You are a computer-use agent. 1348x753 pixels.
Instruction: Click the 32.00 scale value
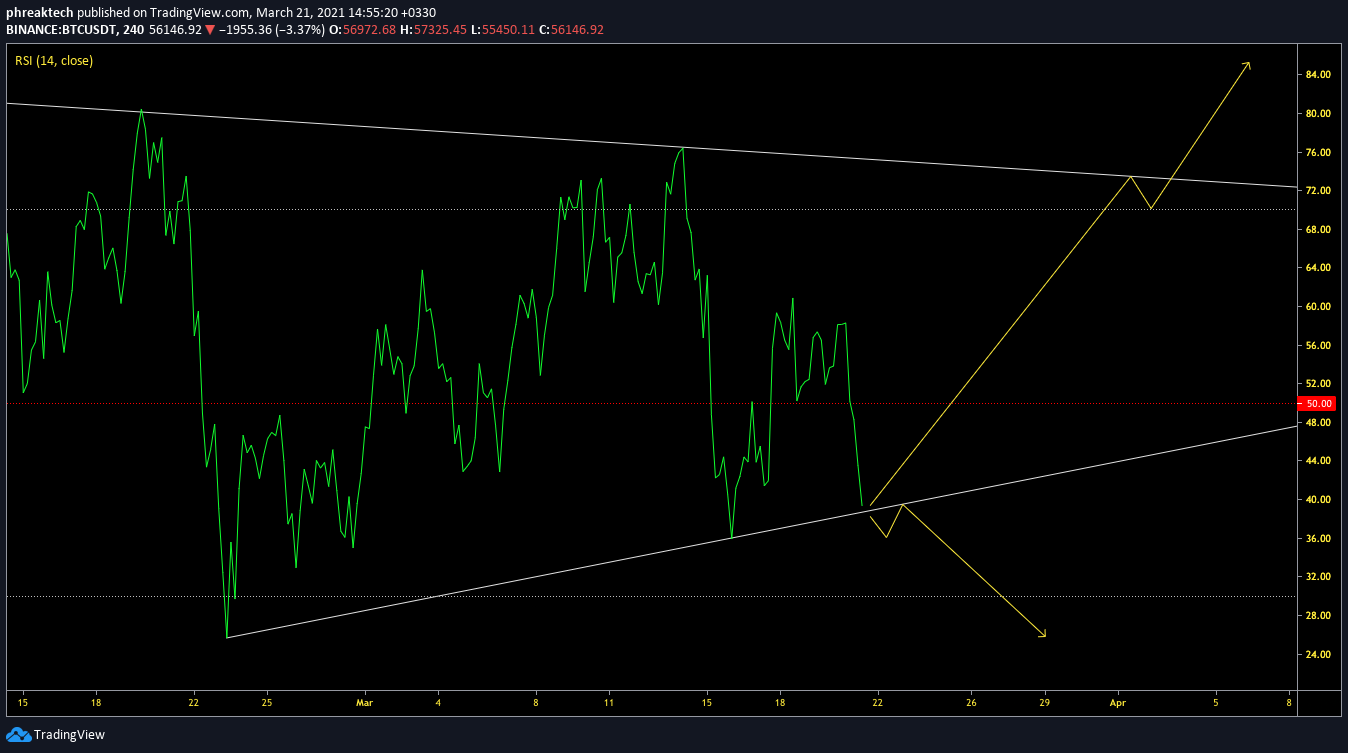(1318, 577)
